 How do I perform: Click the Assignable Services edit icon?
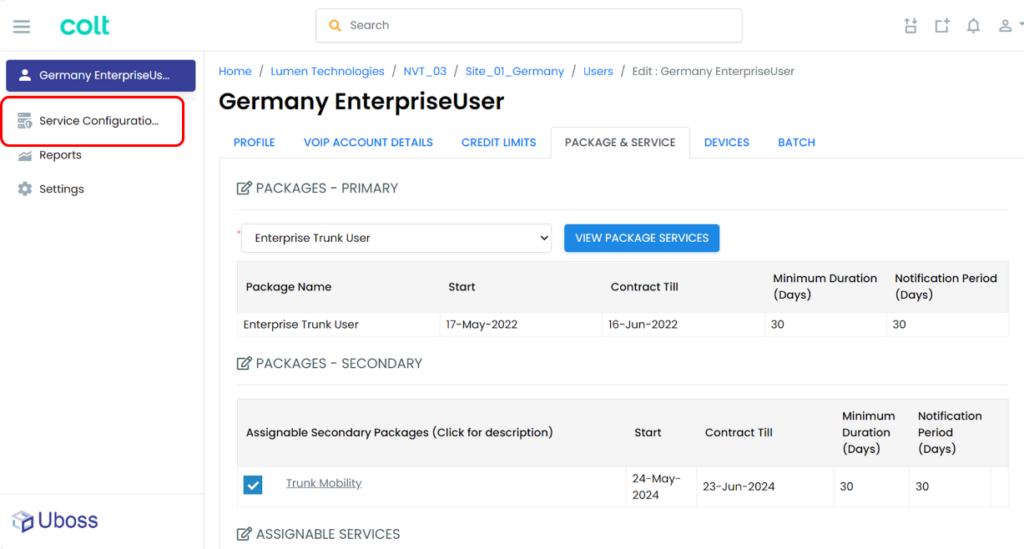[x=244, y=534]
